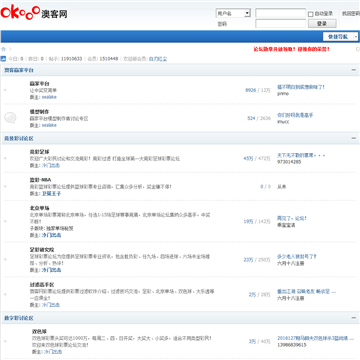Image resolution: width=360 pixels, height=360 pixels.
Task: Collapse the 赢家平台 category section
Action: tap(354, 70)
